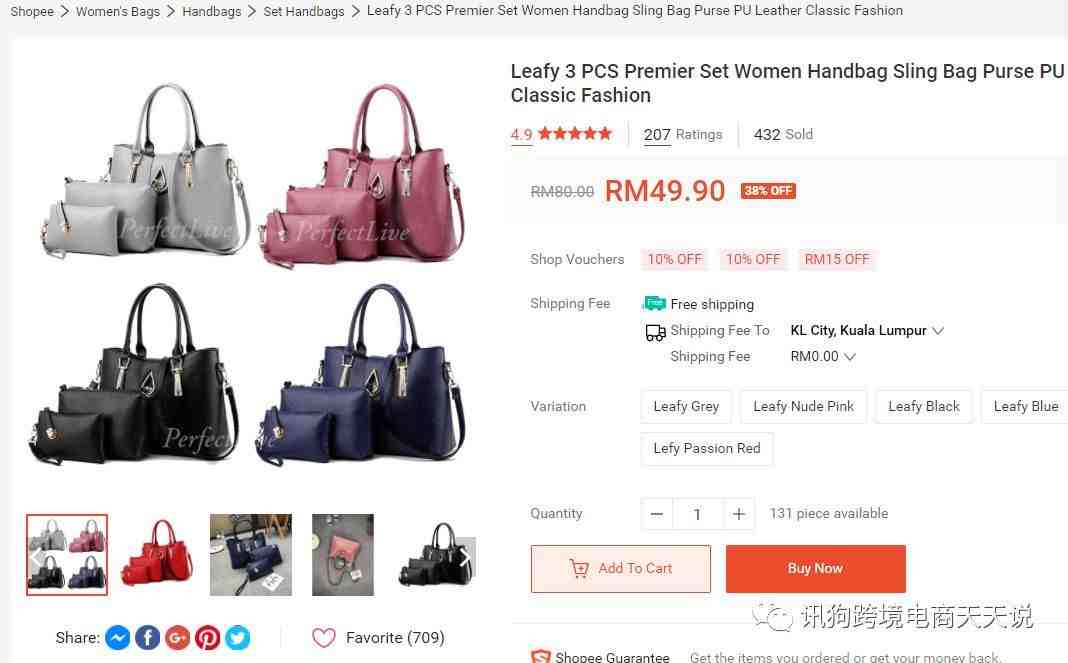
Task: Expand KL City, Kuala Lumpur dropdown
Action: tap(866, 330)
